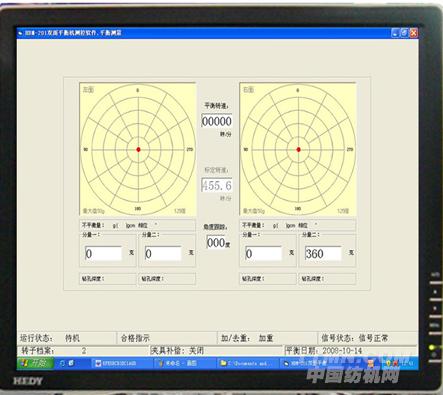
Task: Click the left plane 不平衡量 readout row
Action: point(137,225)
